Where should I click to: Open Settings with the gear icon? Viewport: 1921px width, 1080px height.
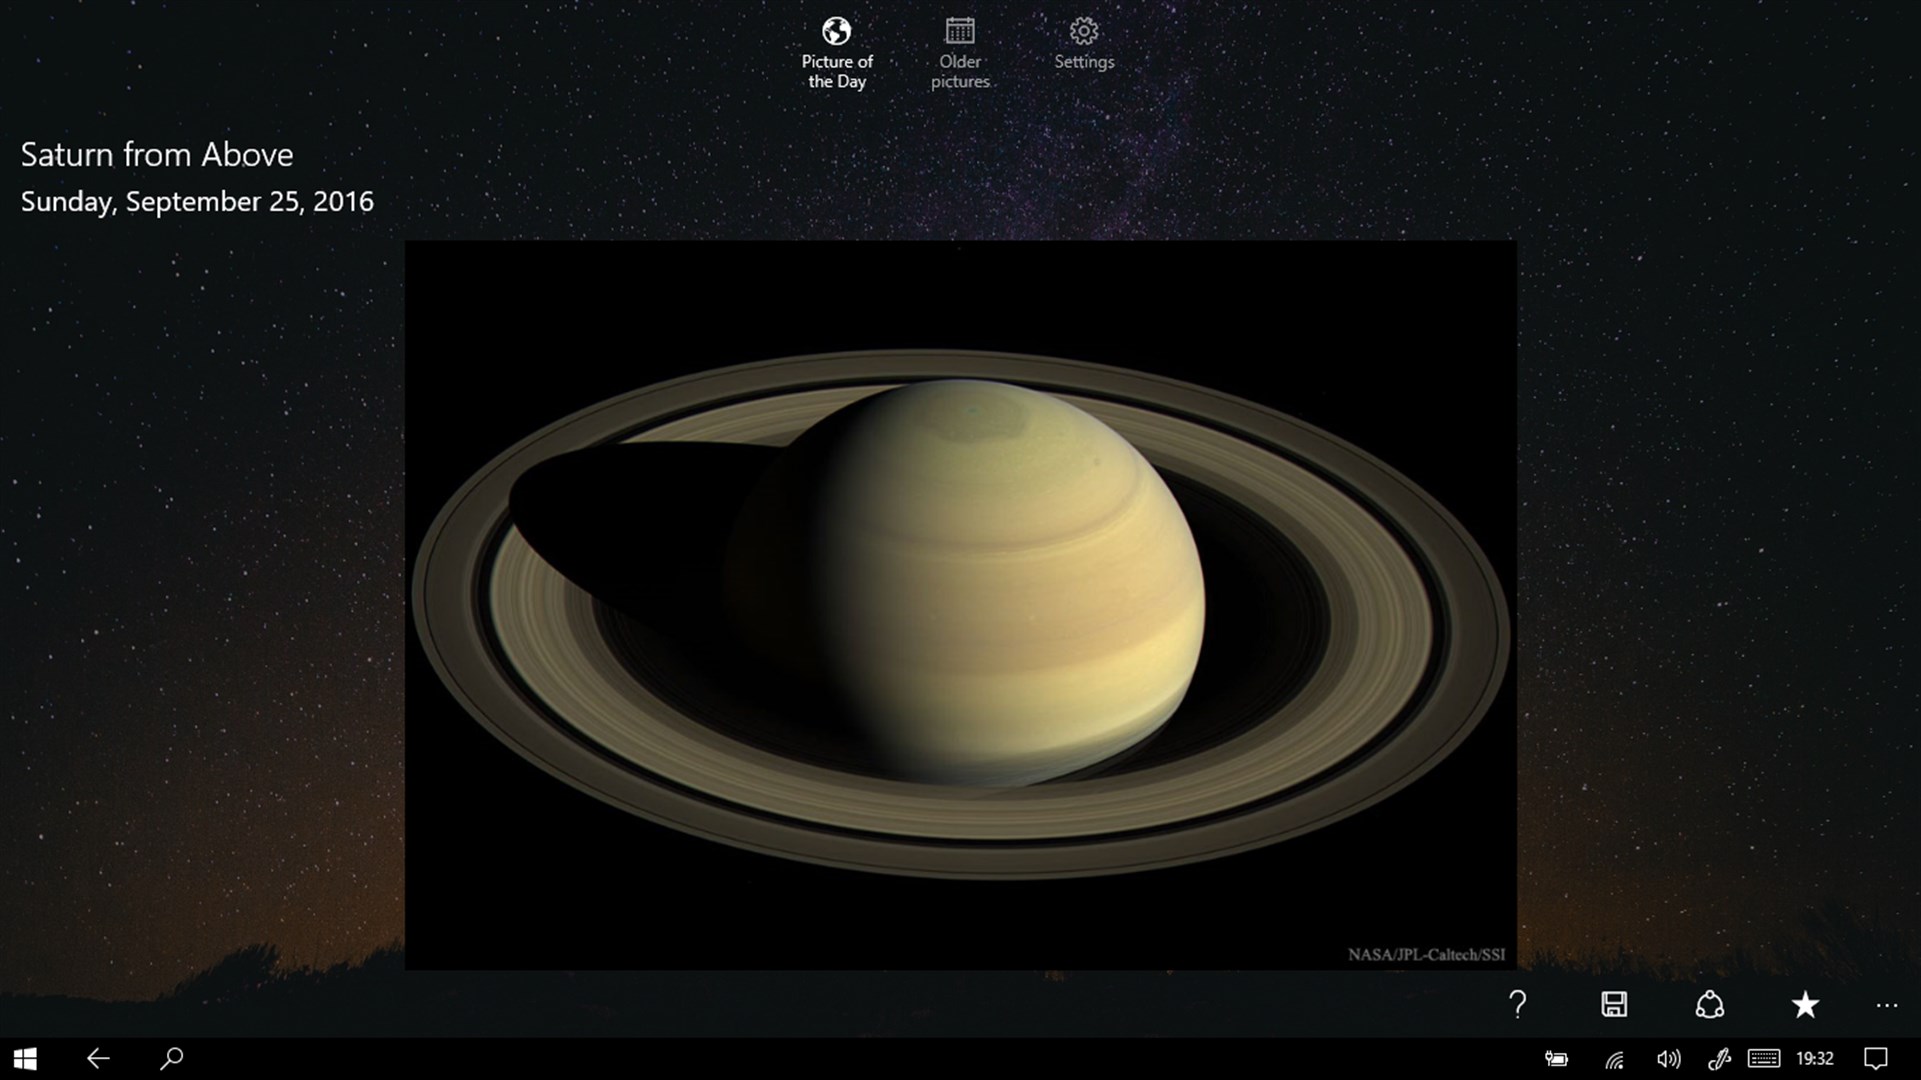1083,45
